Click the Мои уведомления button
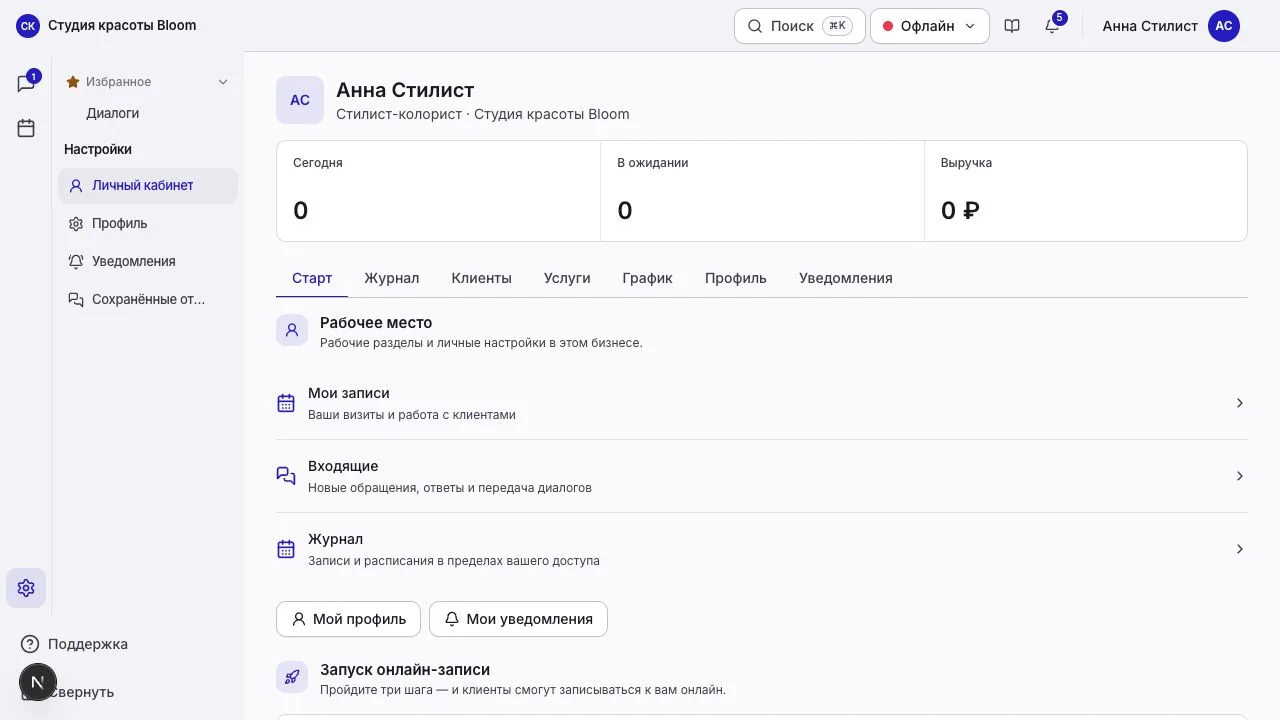 [x=518, y=619]
